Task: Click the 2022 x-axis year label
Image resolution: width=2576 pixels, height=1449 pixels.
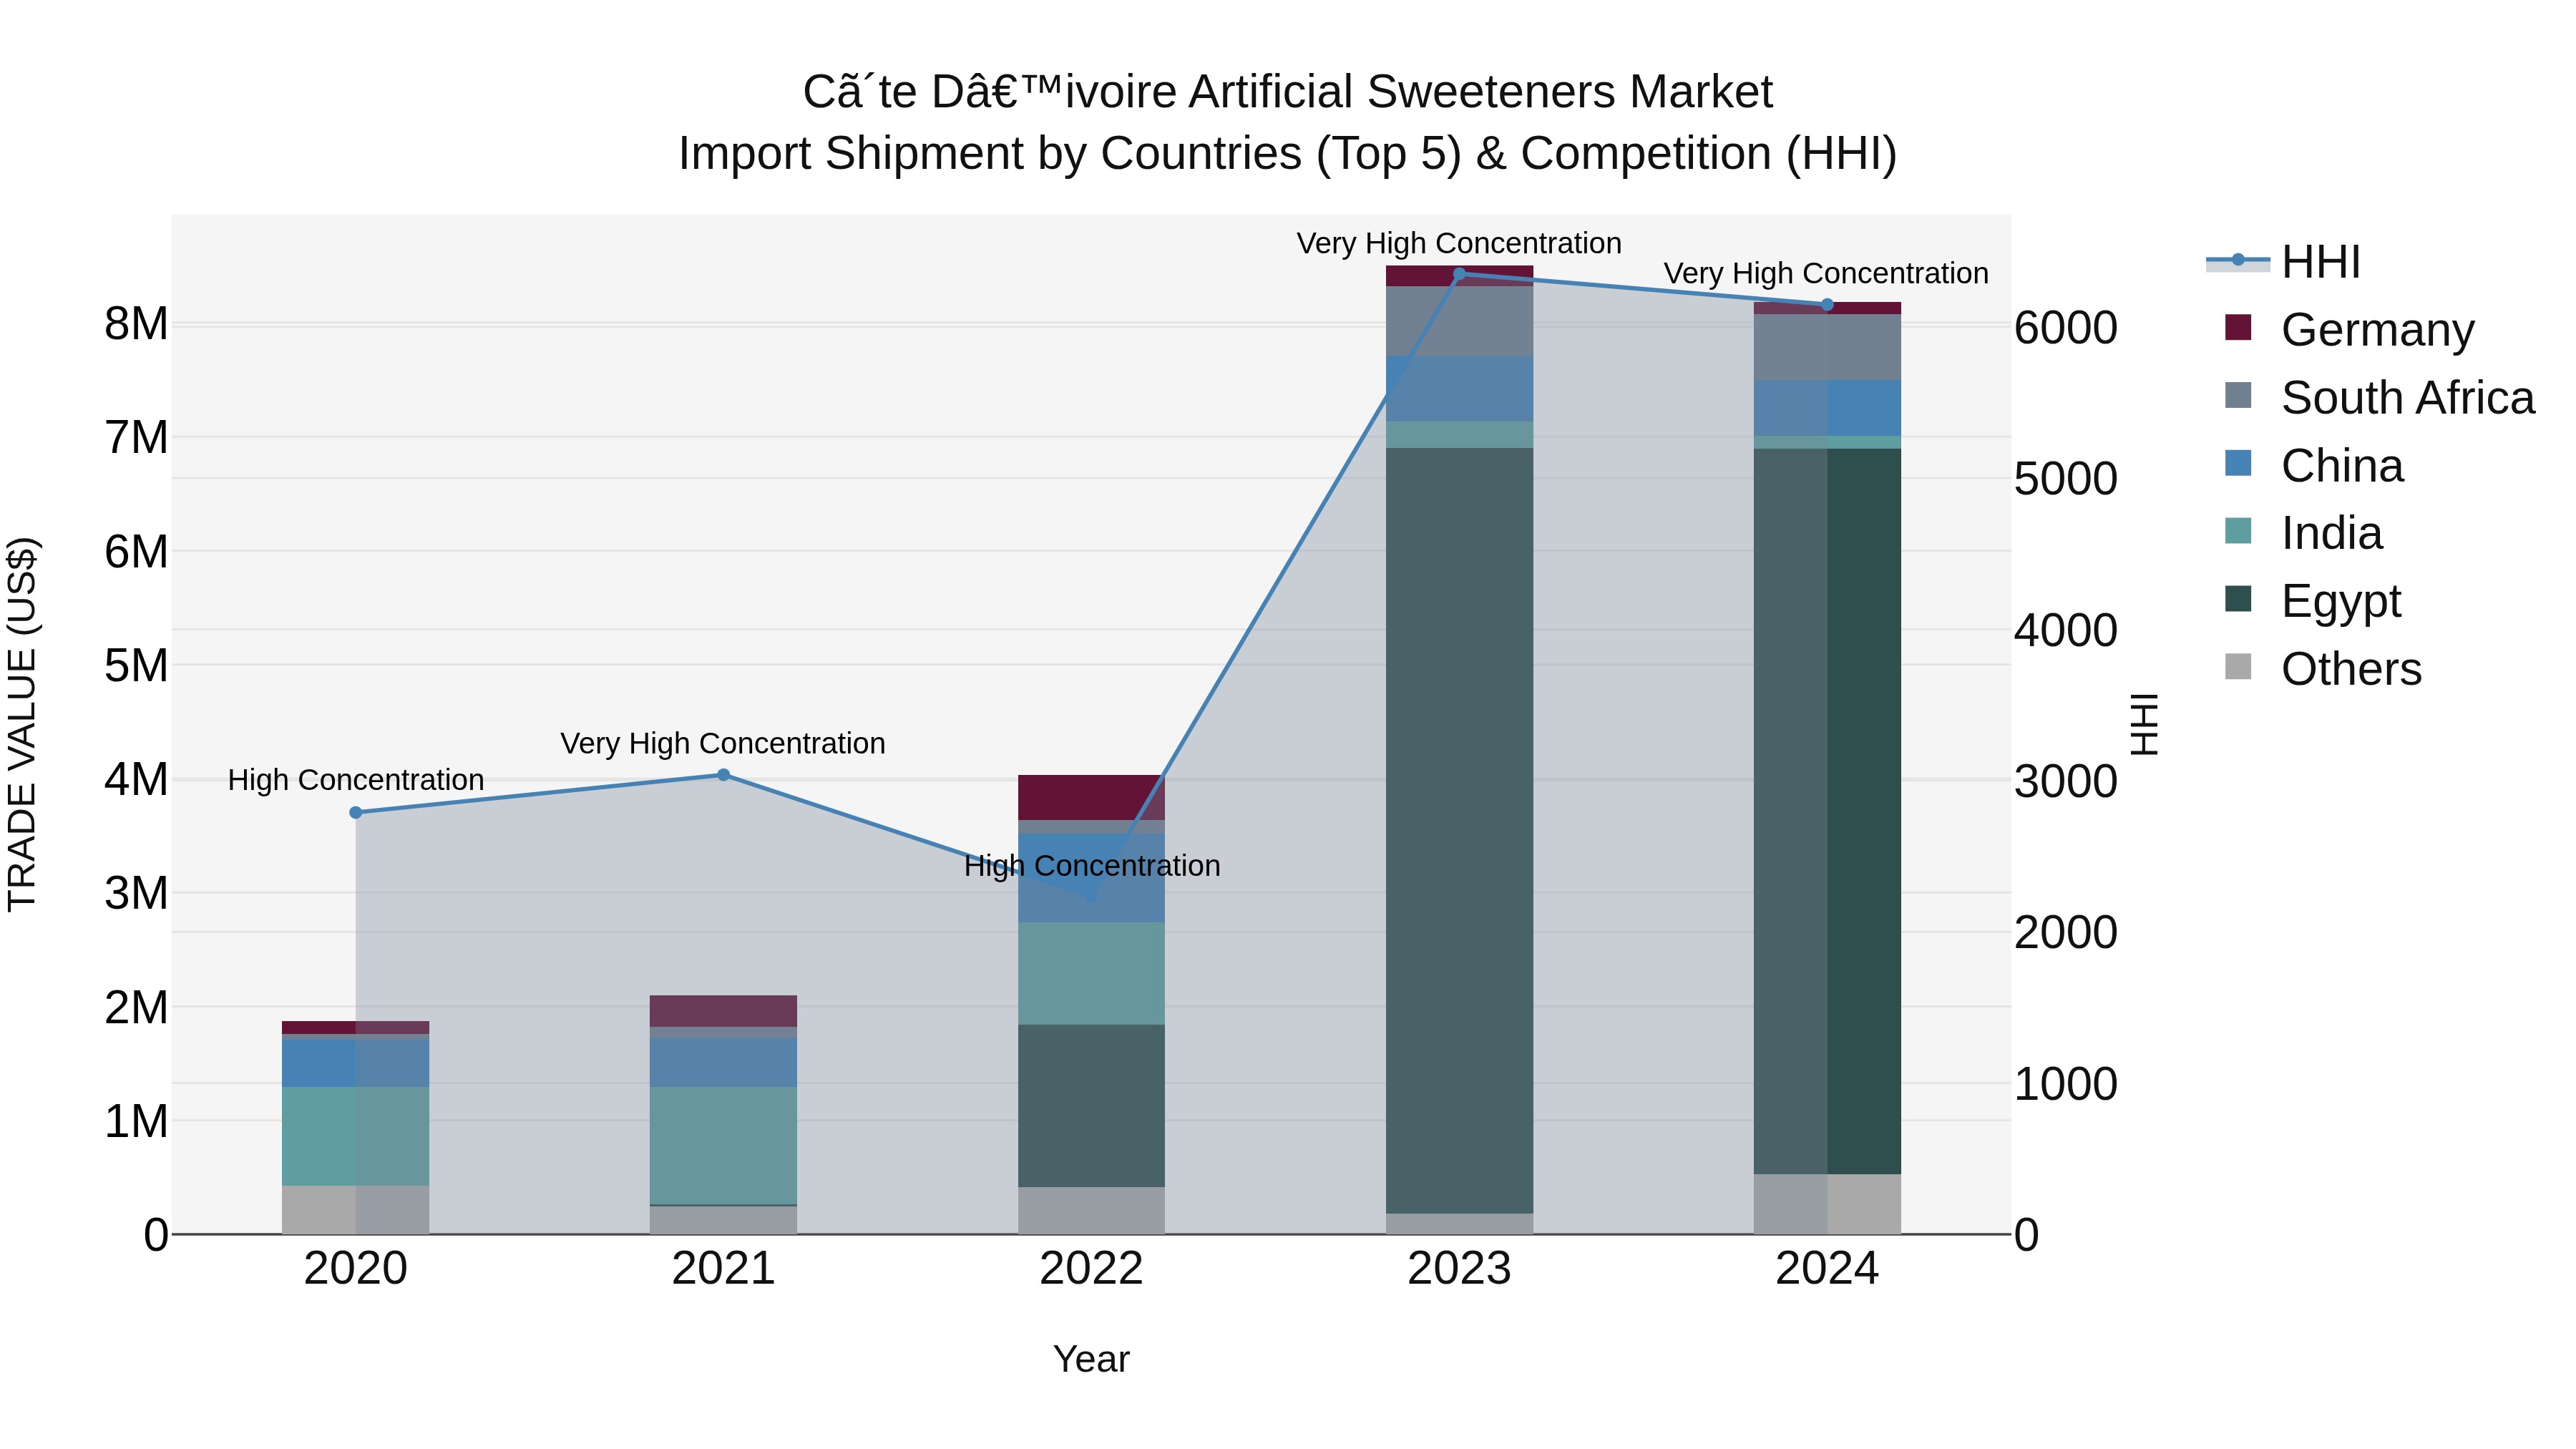Action: (x=1091, y=1269)
